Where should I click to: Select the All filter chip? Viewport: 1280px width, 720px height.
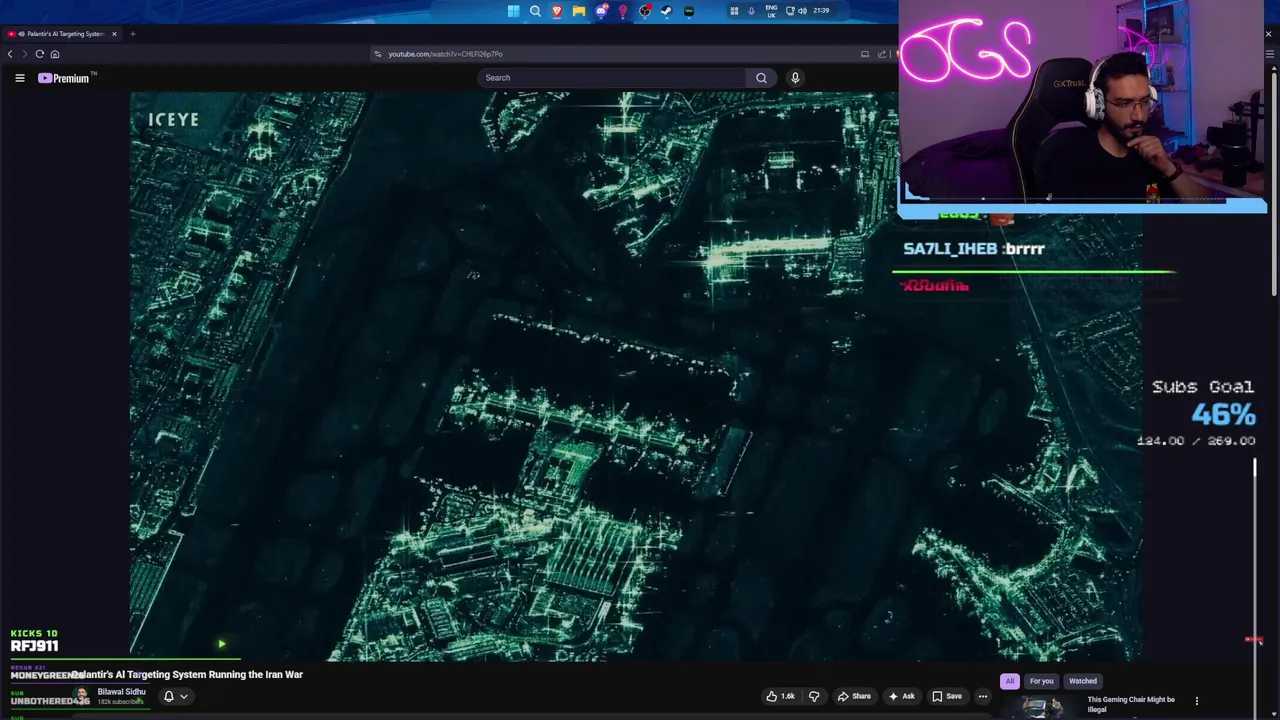pyautogui.click(x=1010, y=681)
